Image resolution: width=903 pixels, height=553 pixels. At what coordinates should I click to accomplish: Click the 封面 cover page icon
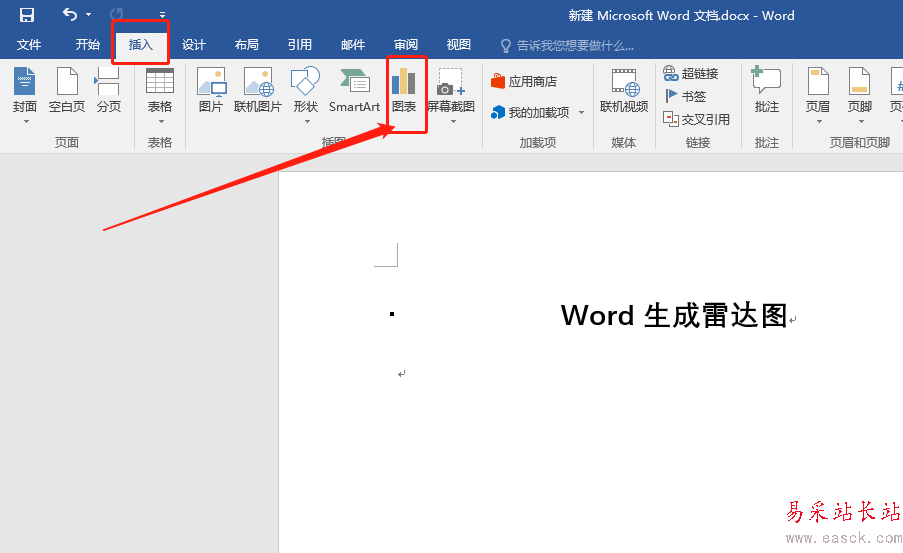25,81
